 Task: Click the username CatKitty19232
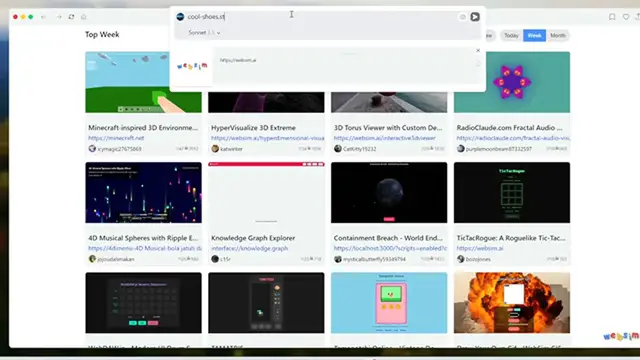(360, 149)
